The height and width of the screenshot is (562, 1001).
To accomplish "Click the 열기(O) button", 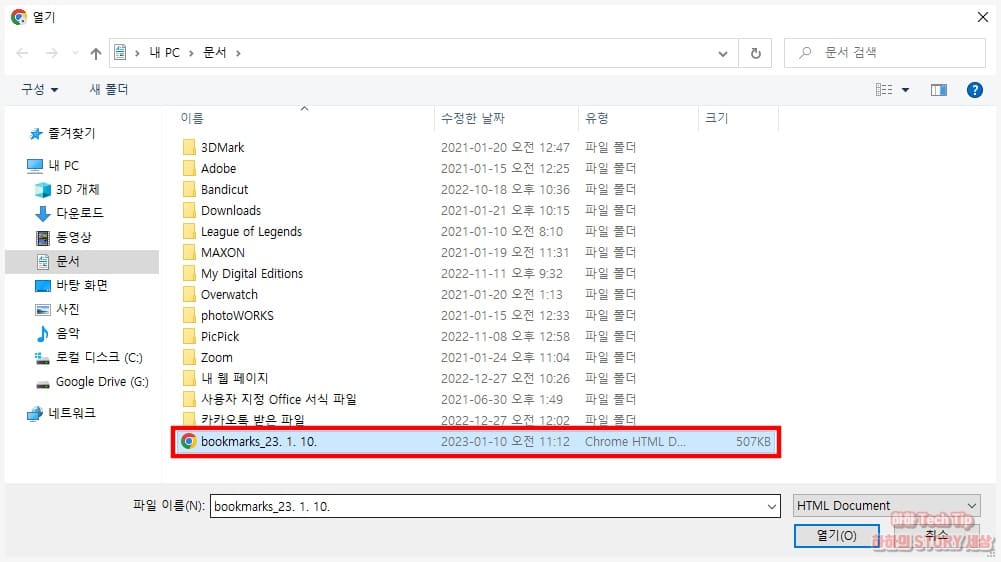I will (836, 536).
